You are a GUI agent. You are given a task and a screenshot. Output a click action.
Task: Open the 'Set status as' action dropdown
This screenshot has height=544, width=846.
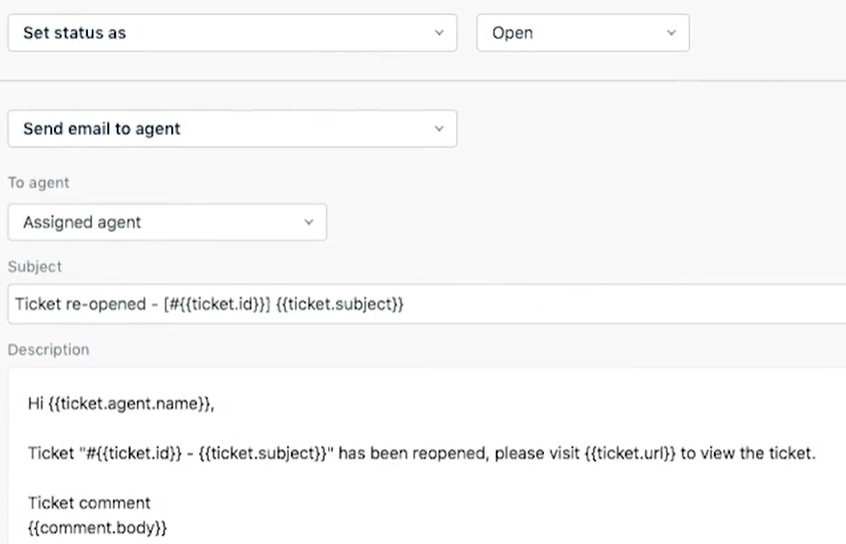coord(232,33)
